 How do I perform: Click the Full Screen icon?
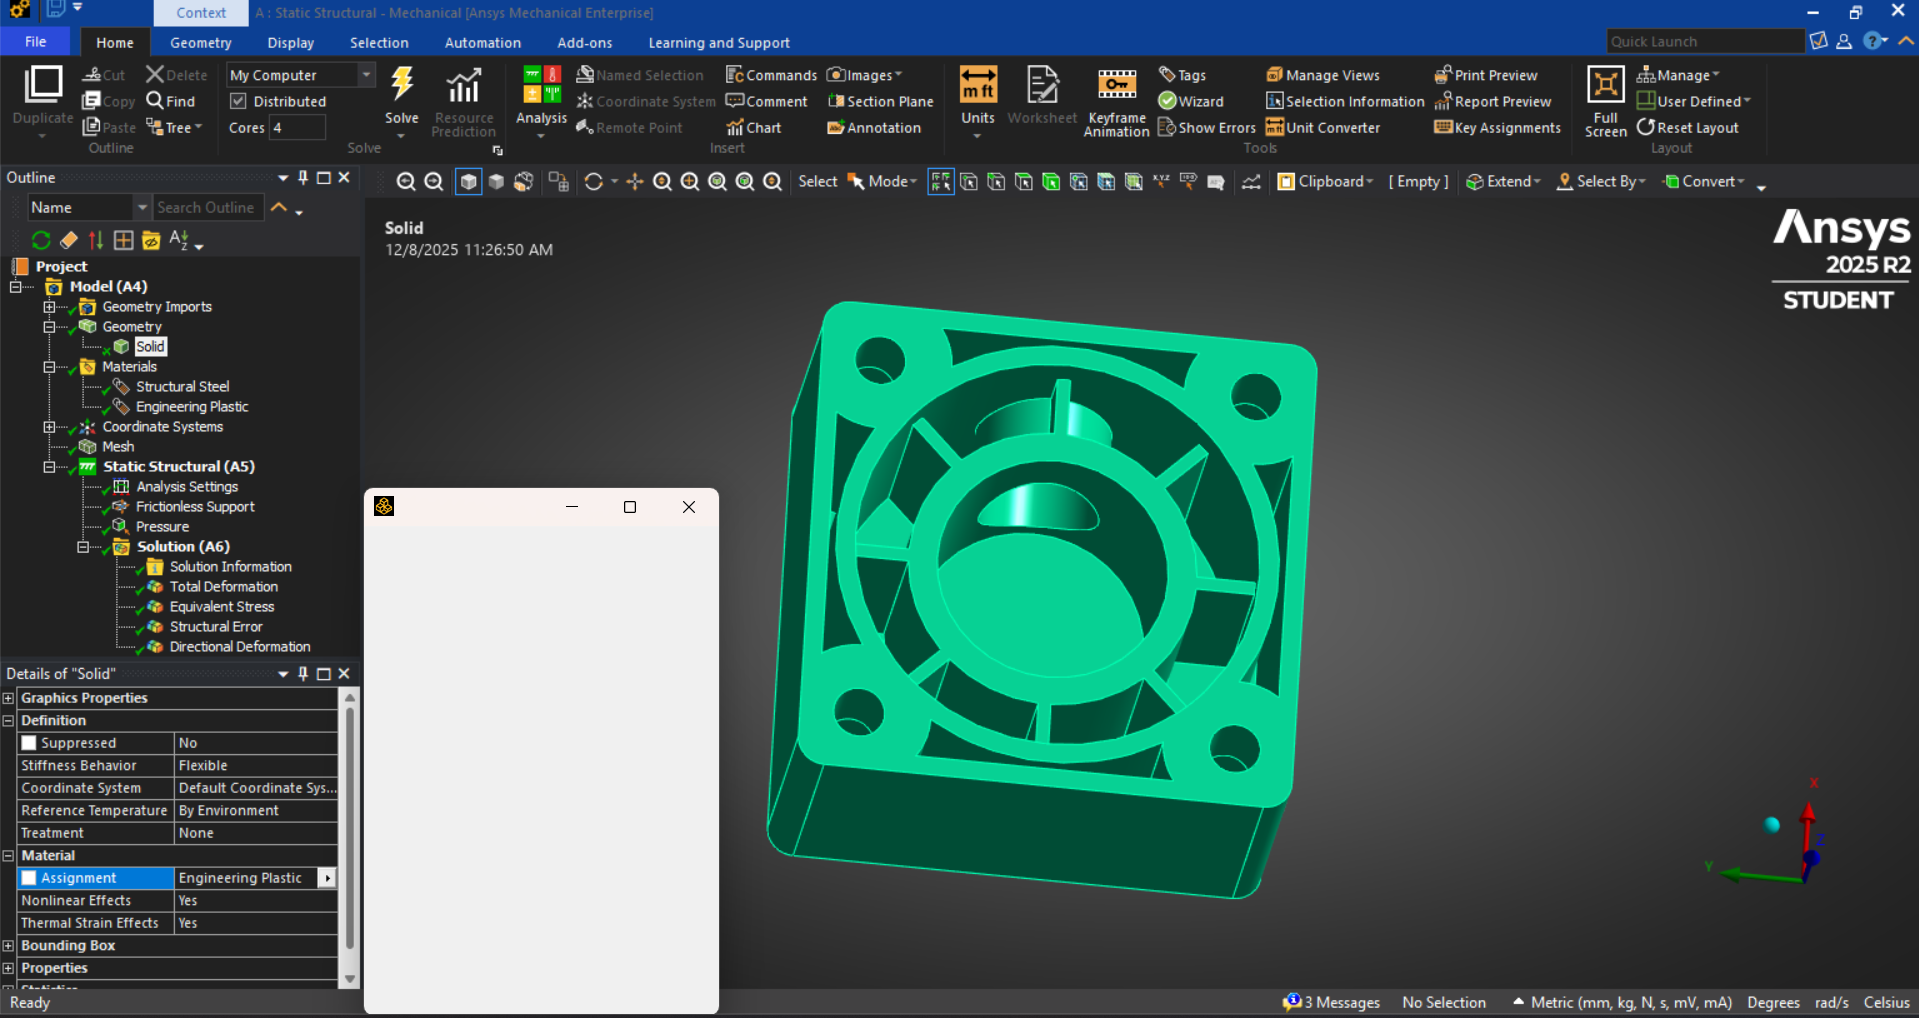pyautogui.click(x=1605, y=87)
